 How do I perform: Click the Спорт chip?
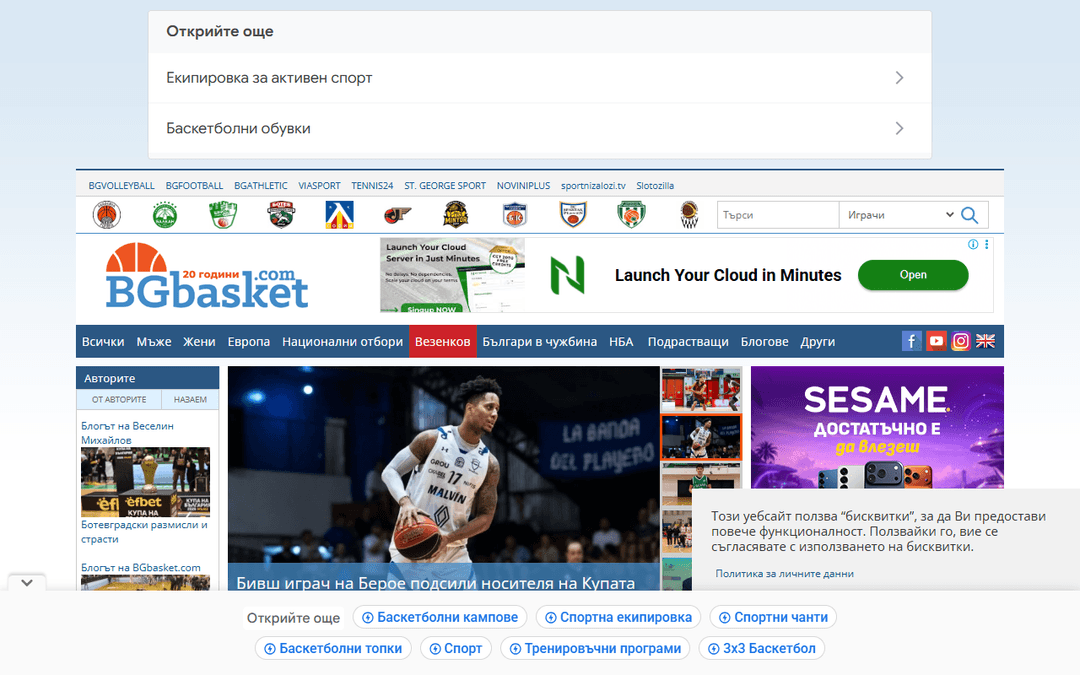coord(456,648)
